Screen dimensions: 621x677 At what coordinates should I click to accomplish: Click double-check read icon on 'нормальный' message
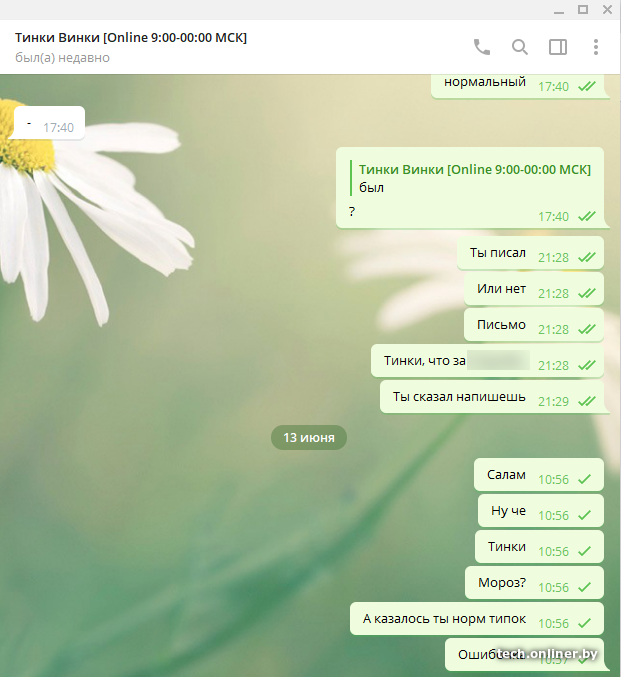pos(587,86)
